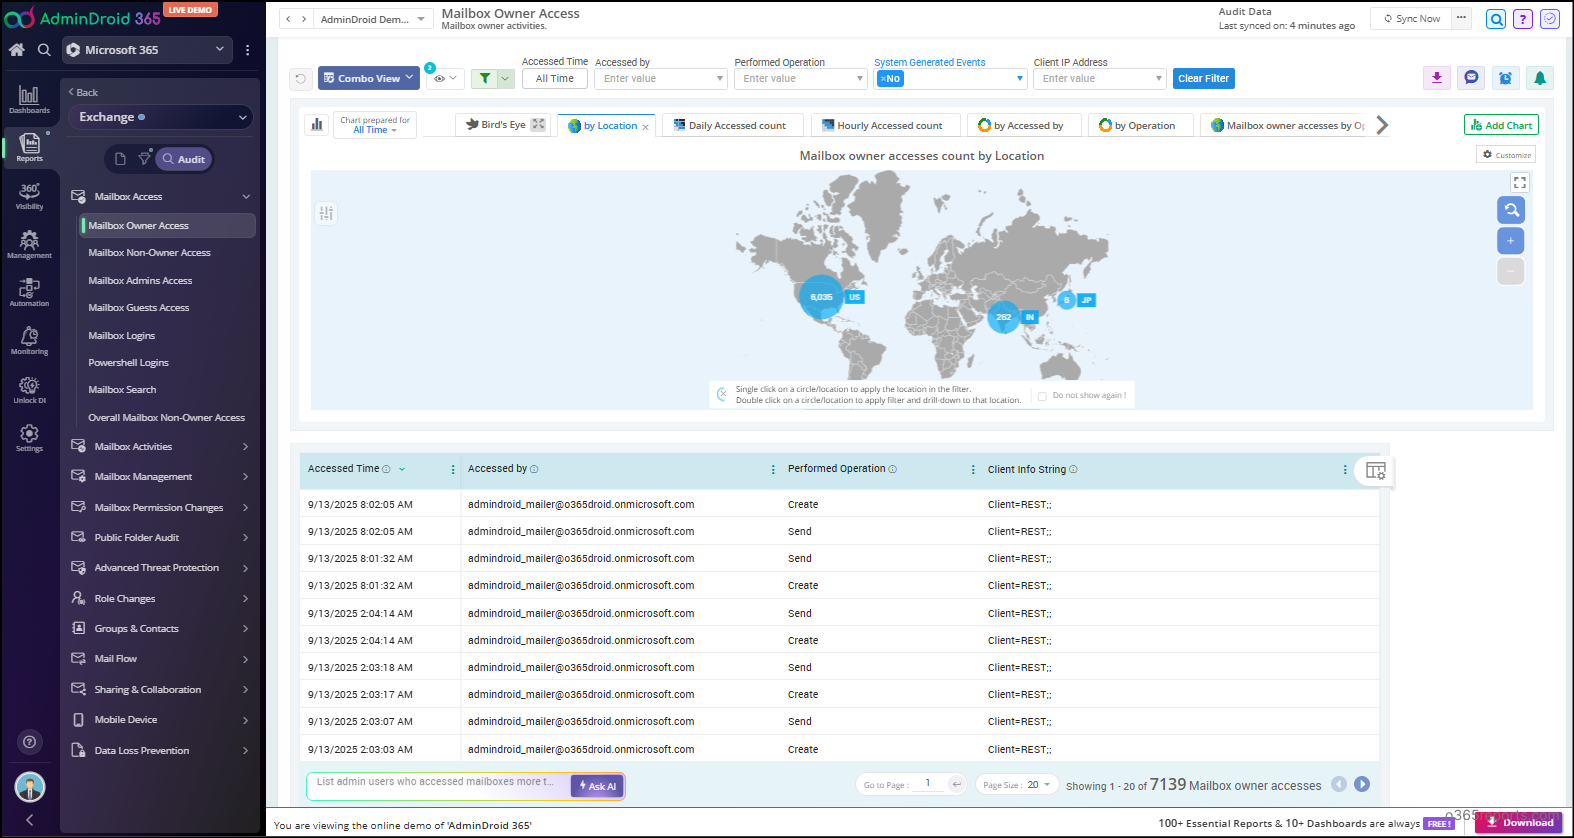This screenshot has height=838, width=1574.
Task: Toggle the green filter funnel button
Action: point(484,78)
